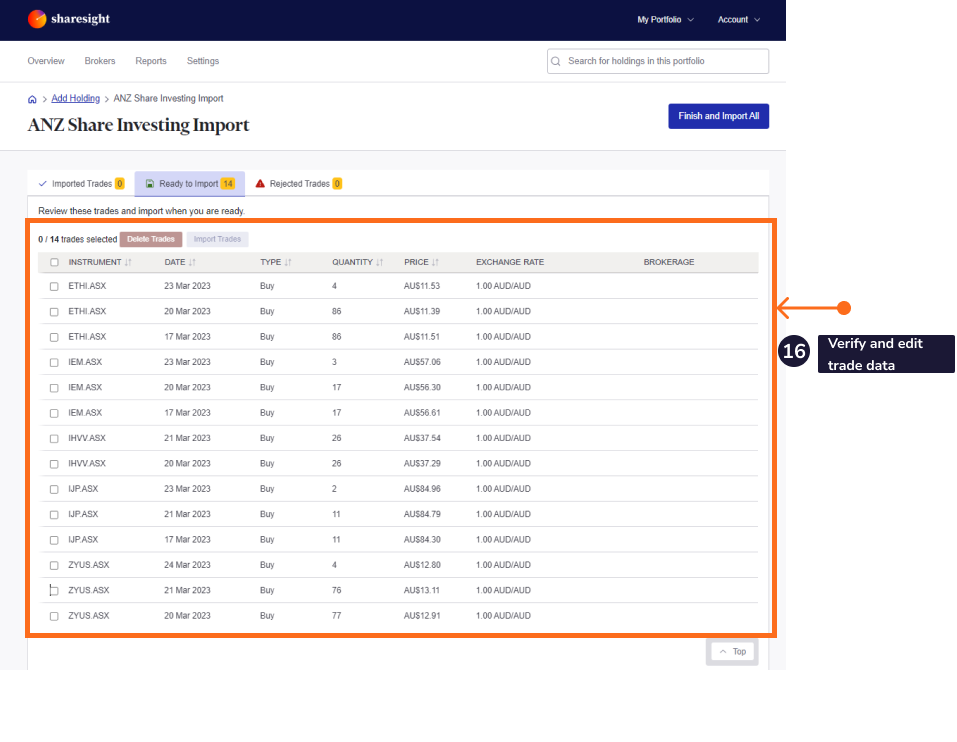957x742 pixels.
Task: Click the AU$11.53 price cell
Action: point(421,286)
